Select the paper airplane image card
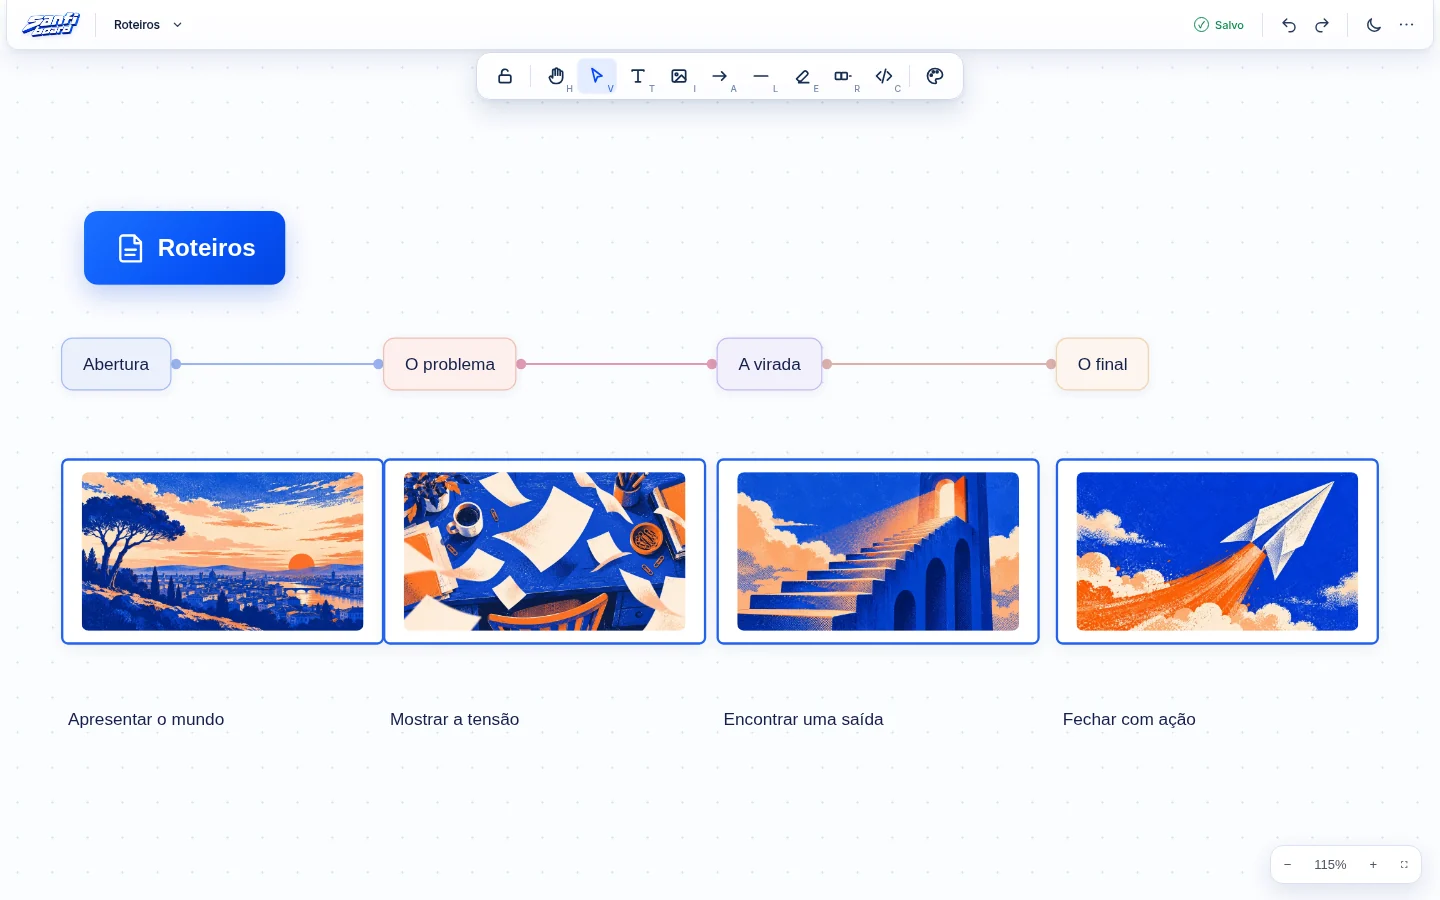This screenshot has height=900, width=1440. [x=1217, y=551]
